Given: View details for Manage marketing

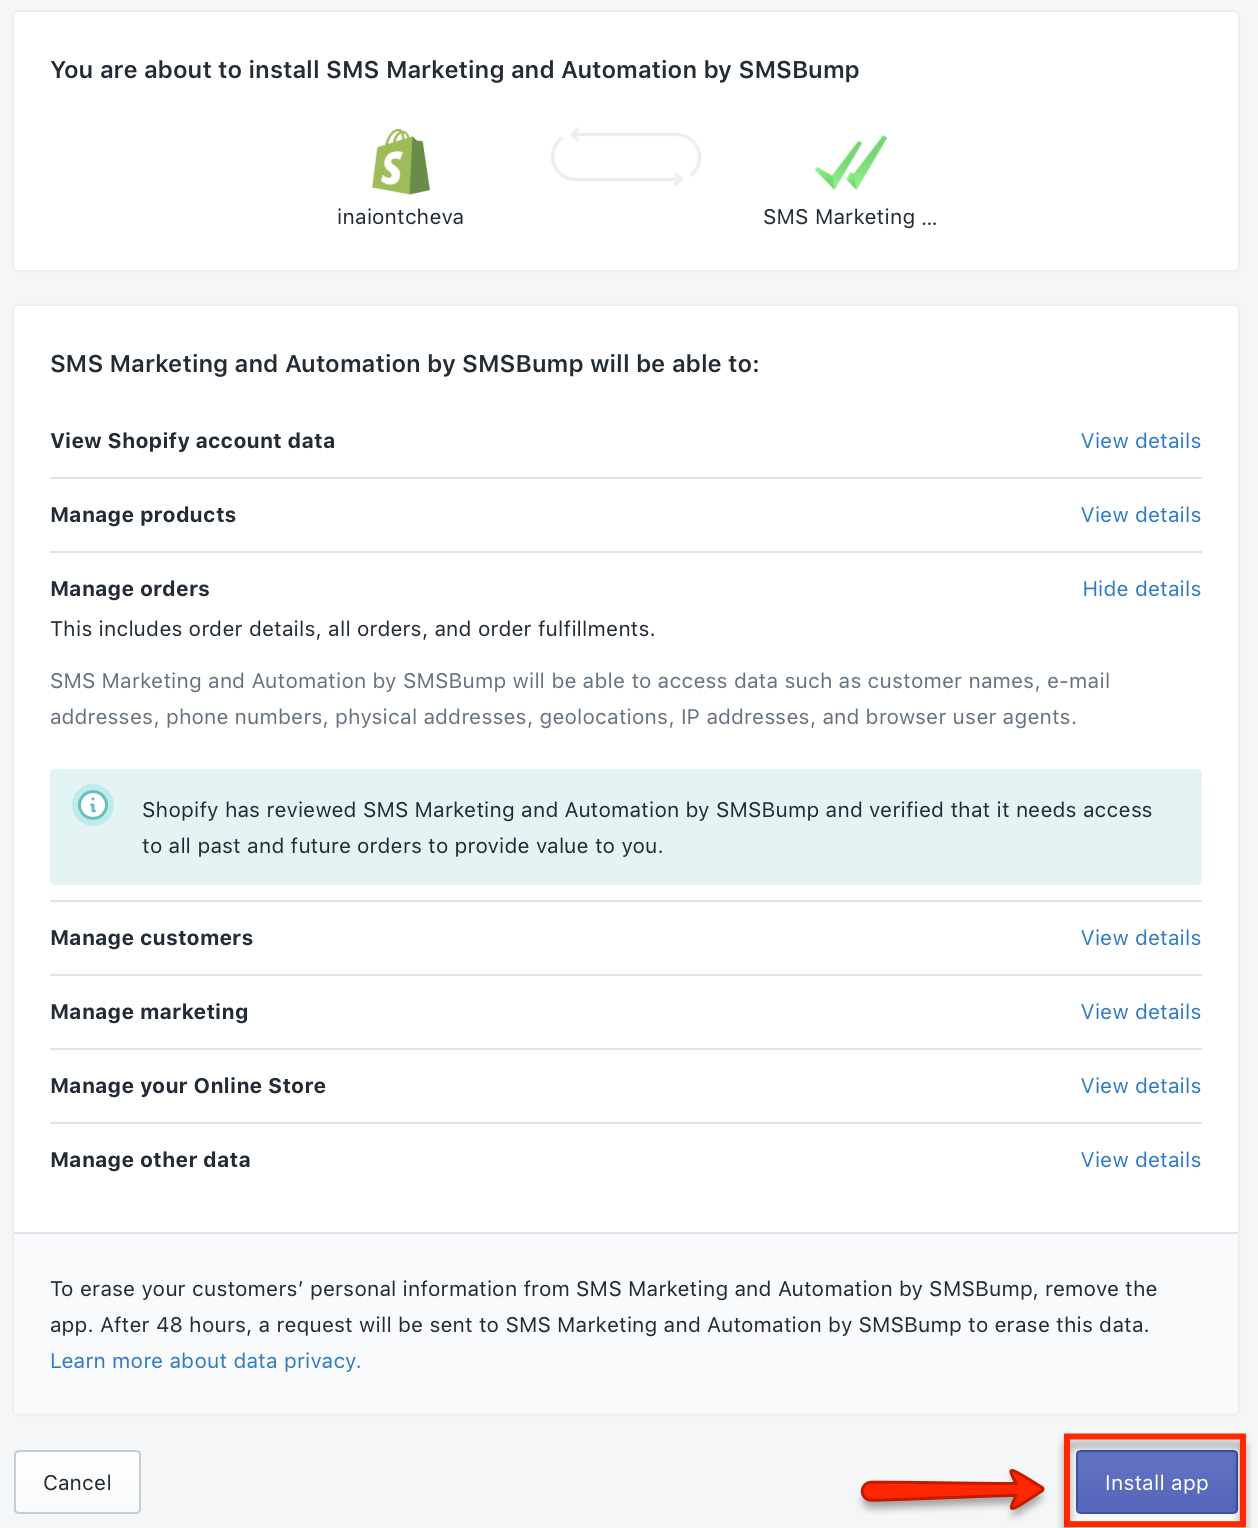Looking at the screenshot, I should point(1140,1012).
